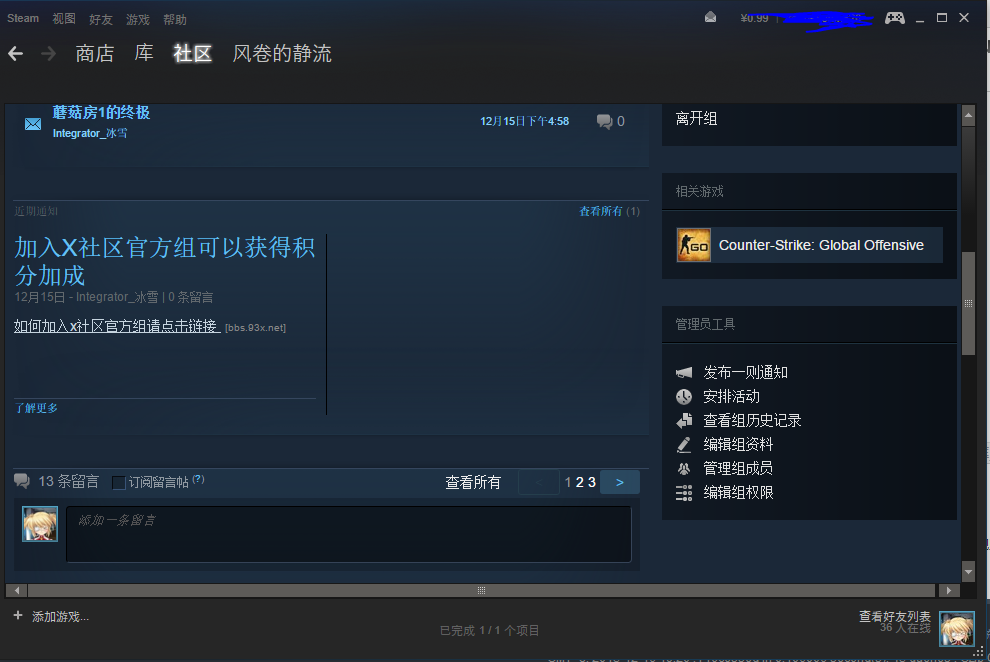Click the announcement megaphone icon
Viewport: 990px width, 662px height.
pyautogui.click(x=684, y=372)
